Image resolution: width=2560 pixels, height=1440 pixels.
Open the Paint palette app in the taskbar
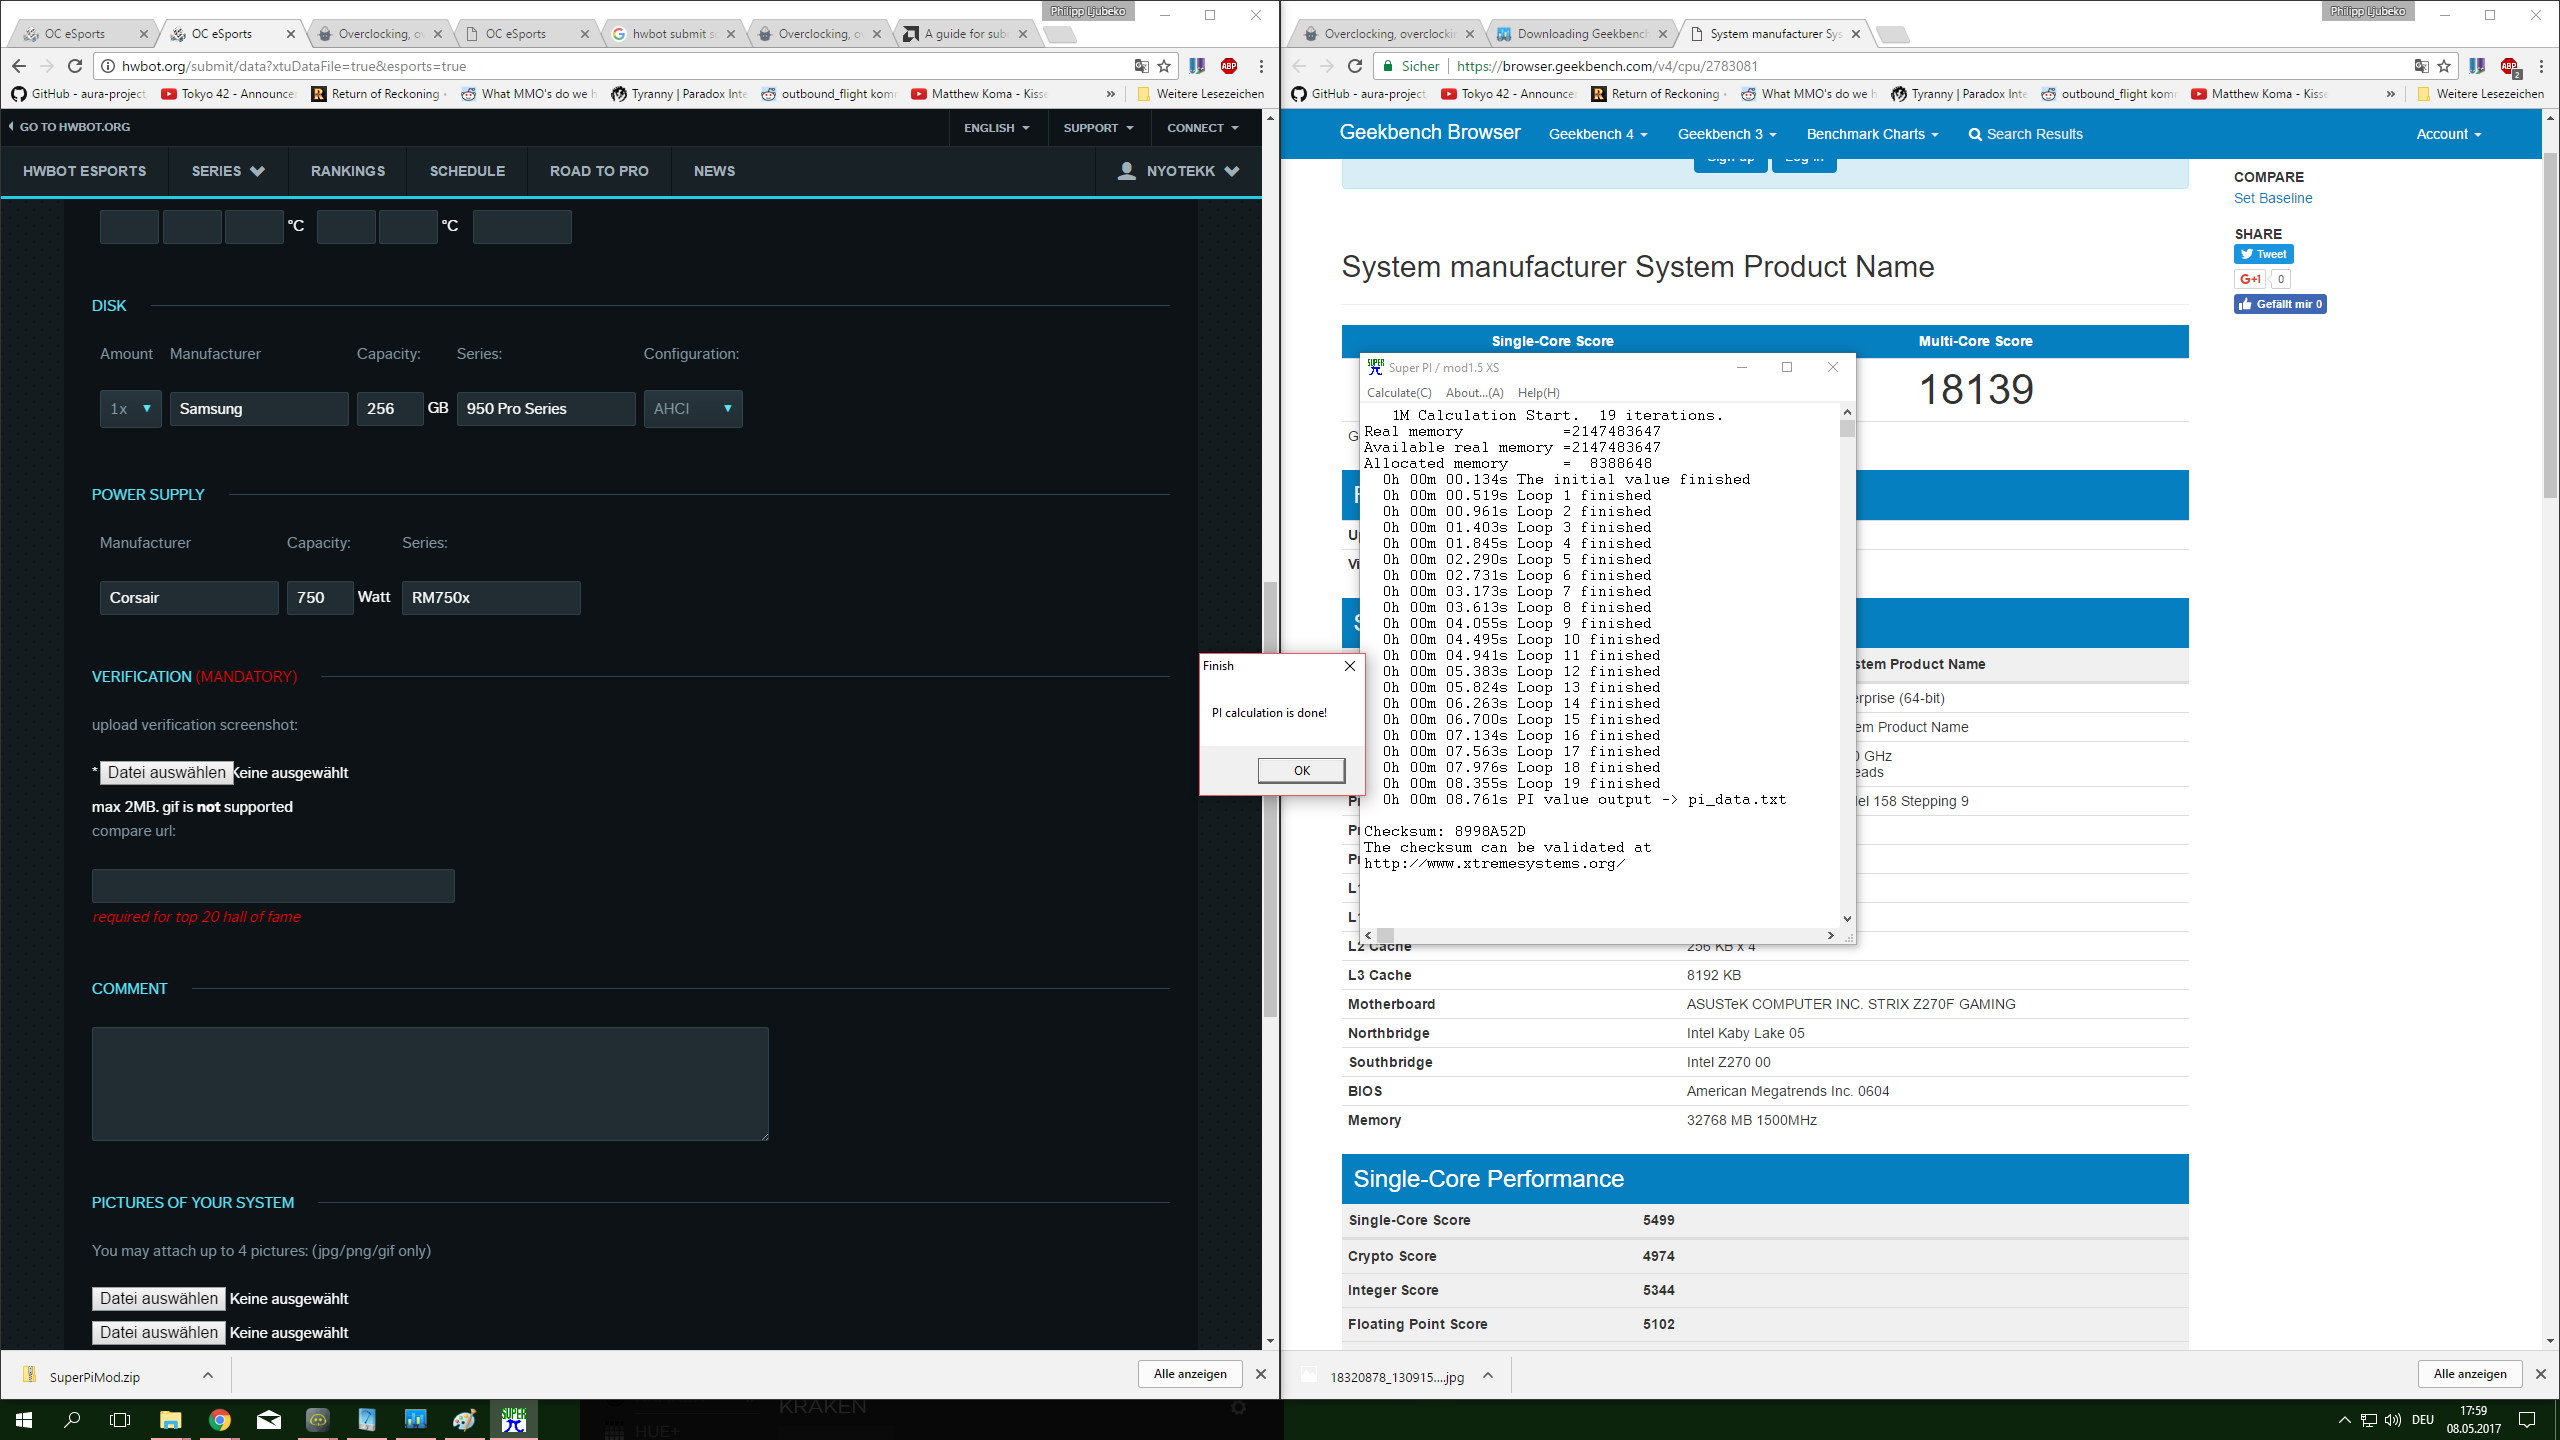tap(464, 1419)
